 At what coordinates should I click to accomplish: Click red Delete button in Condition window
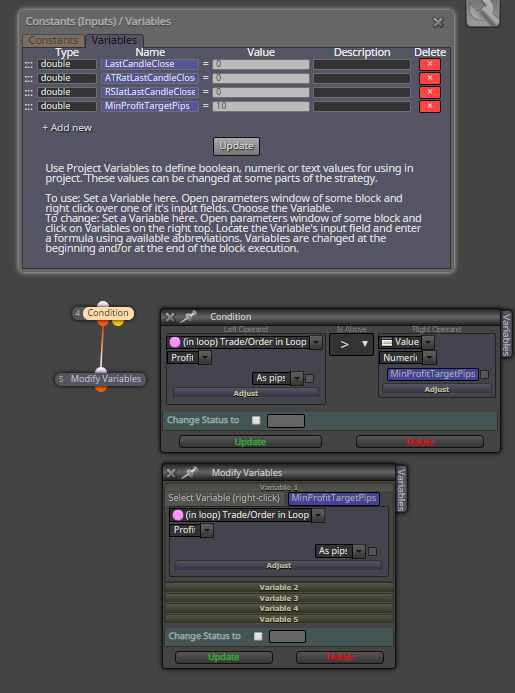click(x=420, y=442)
